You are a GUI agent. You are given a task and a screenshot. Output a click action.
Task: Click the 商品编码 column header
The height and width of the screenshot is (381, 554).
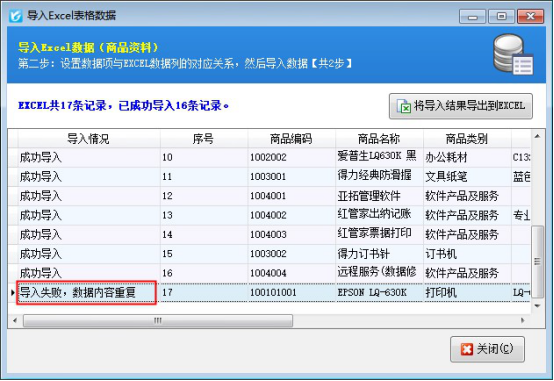click(x=291, y=139)
